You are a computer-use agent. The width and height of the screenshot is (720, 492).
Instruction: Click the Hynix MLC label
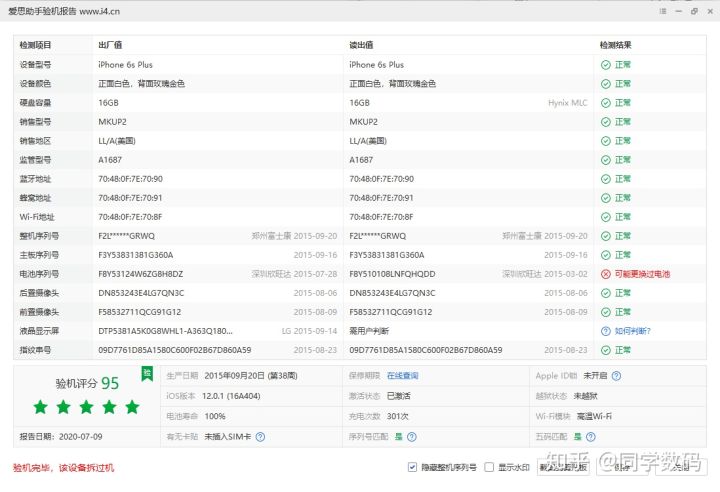[568, 103]
